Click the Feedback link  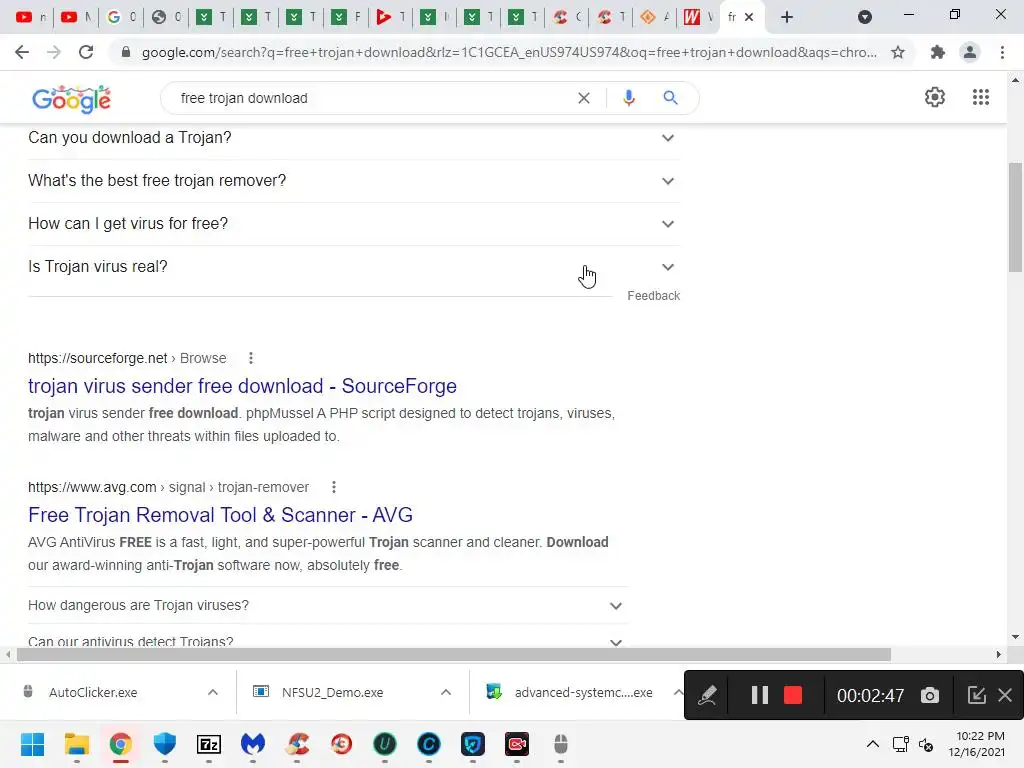point(653,296)
